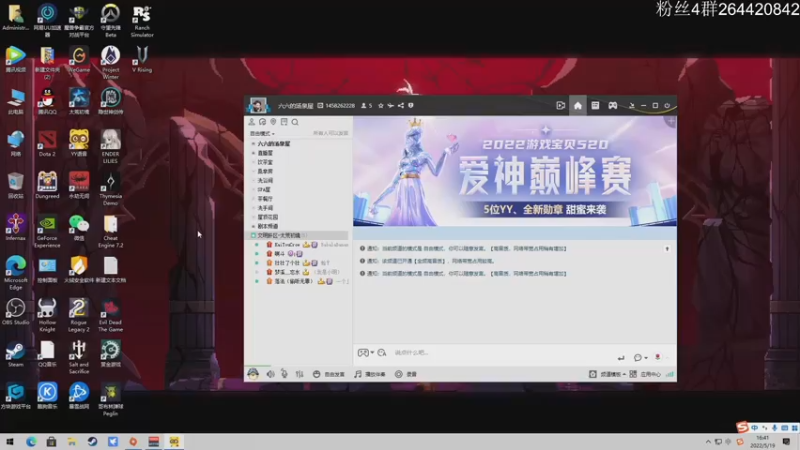Click the plus button on banner corner
This screenshot has height=450, width=800.
(671, 121)
